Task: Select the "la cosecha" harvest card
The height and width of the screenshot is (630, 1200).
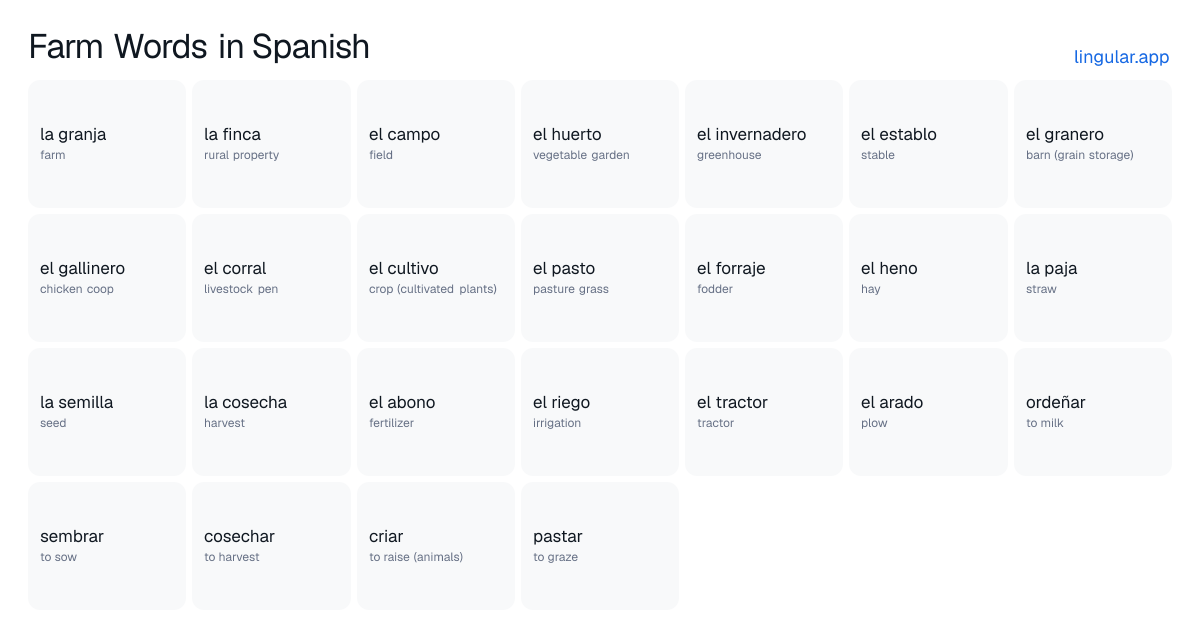Action: [x=271, y=412]
